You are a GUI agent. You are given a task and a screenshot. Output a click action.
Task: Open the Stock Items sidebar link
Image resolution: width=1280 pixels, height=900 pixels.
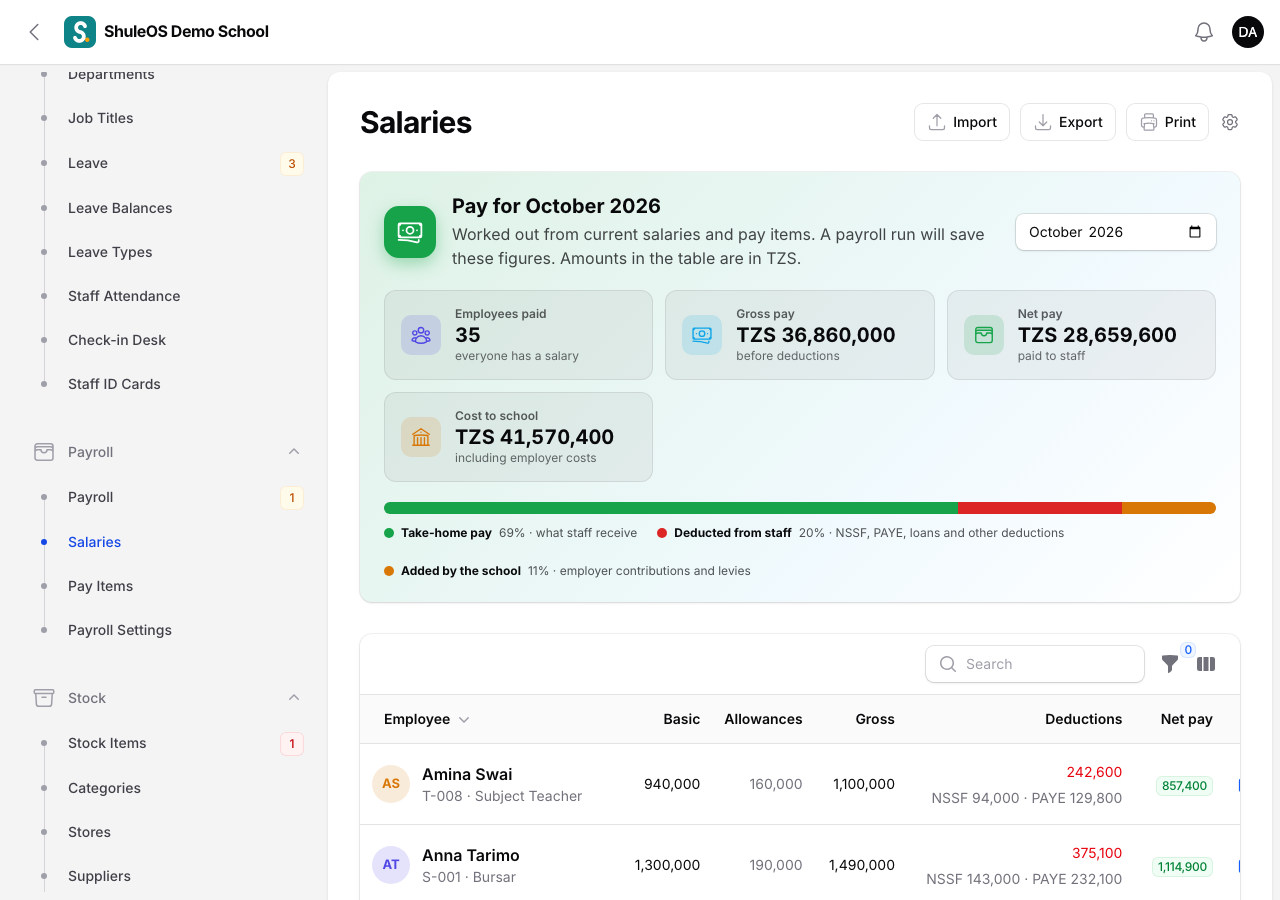tap(107, 743)
